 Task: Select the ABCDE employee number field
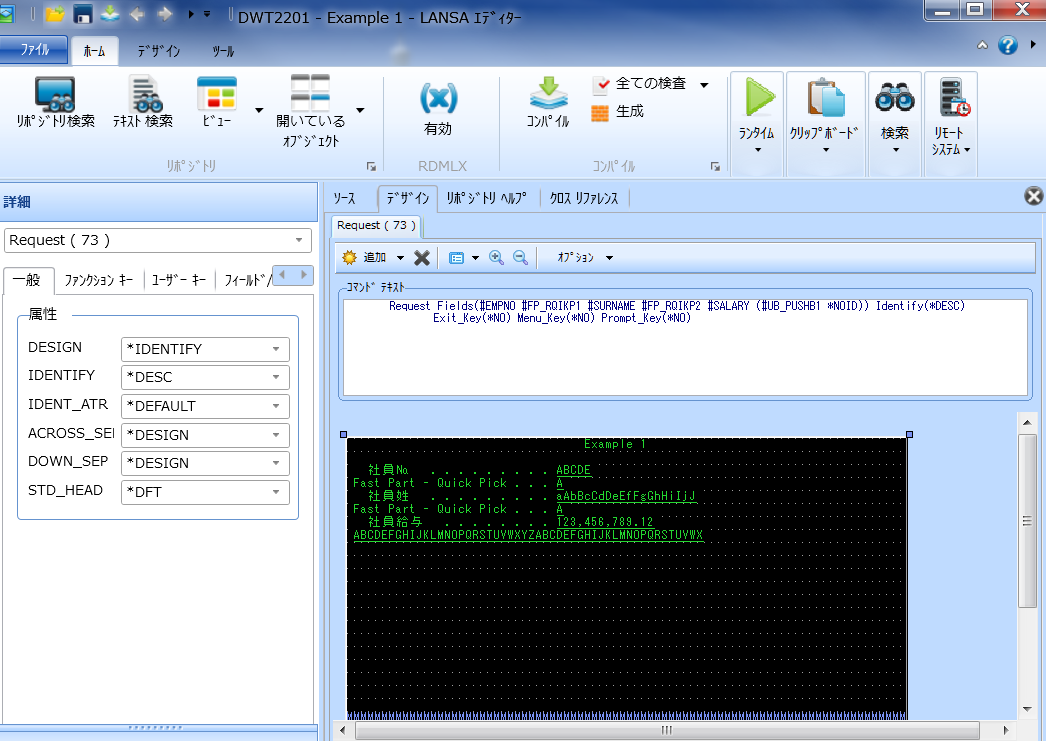[574, 470]
